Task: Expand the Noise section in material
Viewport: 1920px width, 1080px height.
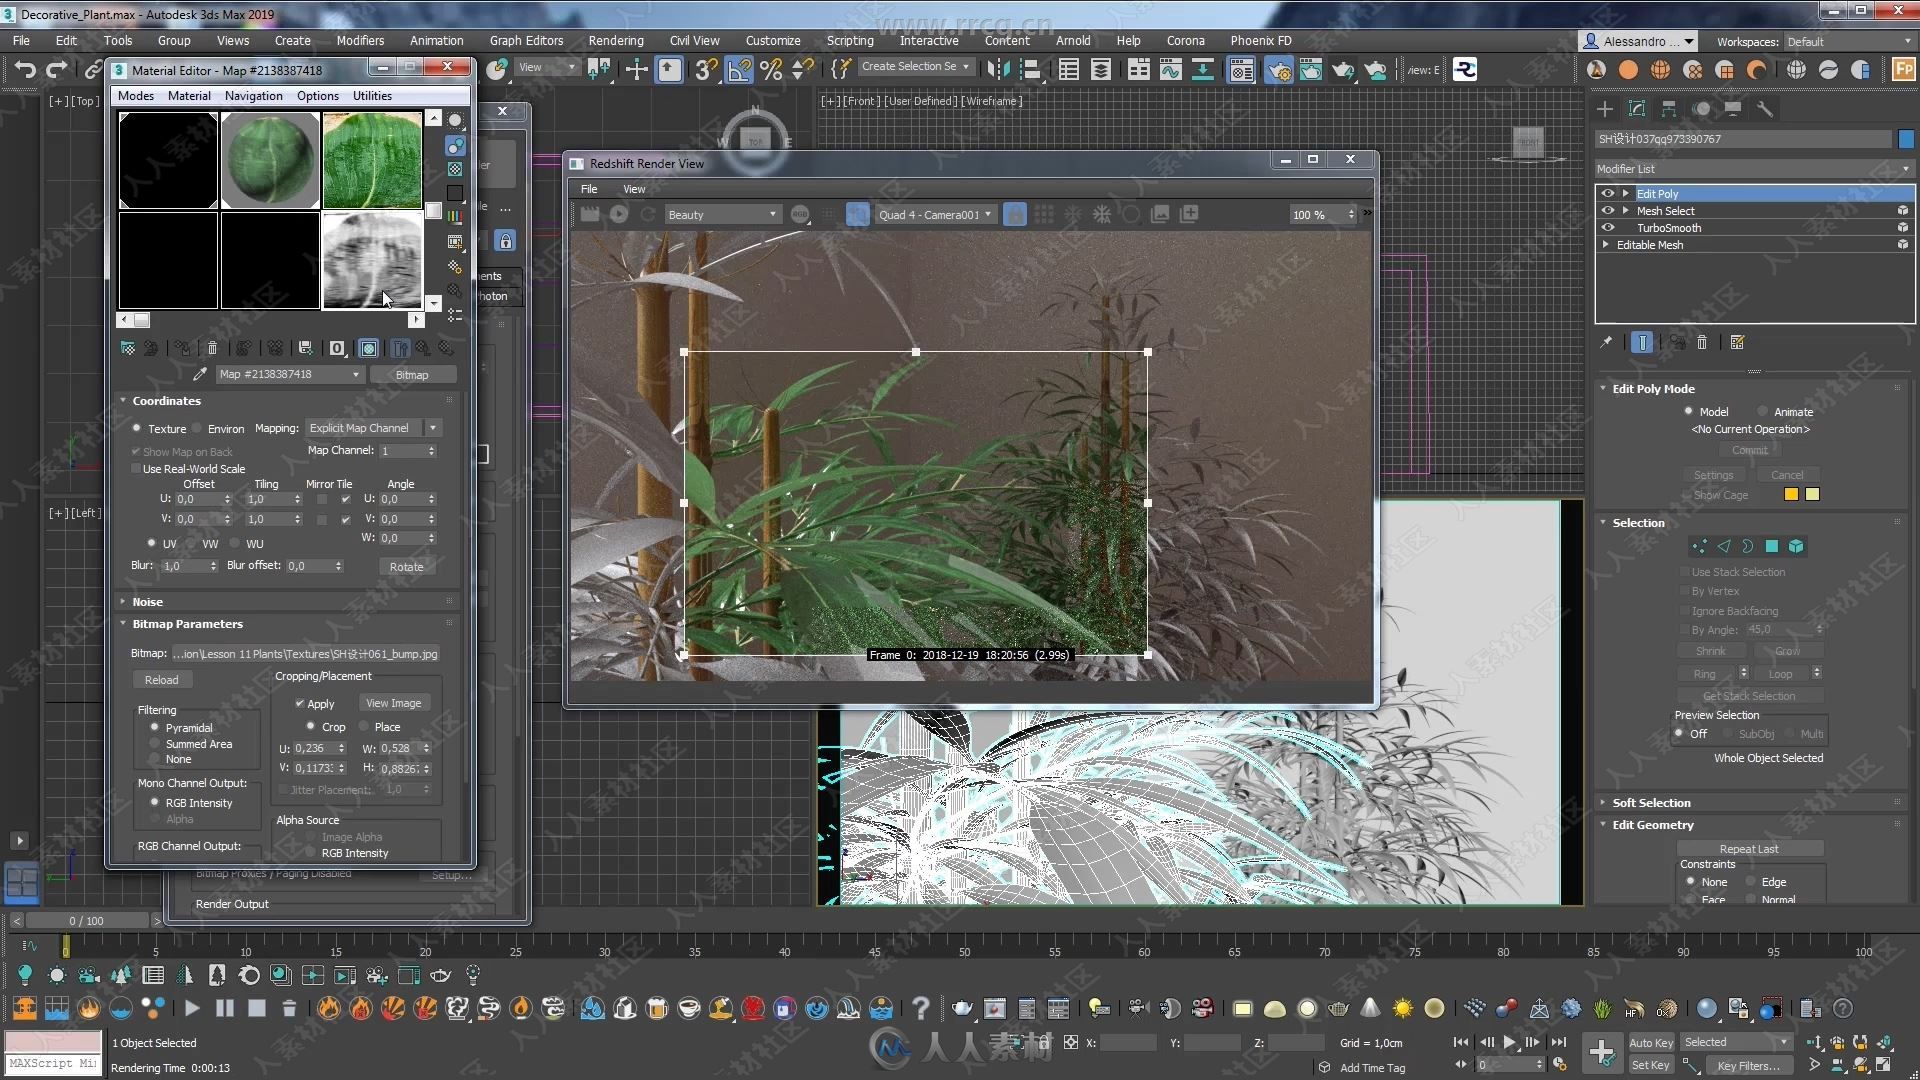Action: 146,601
